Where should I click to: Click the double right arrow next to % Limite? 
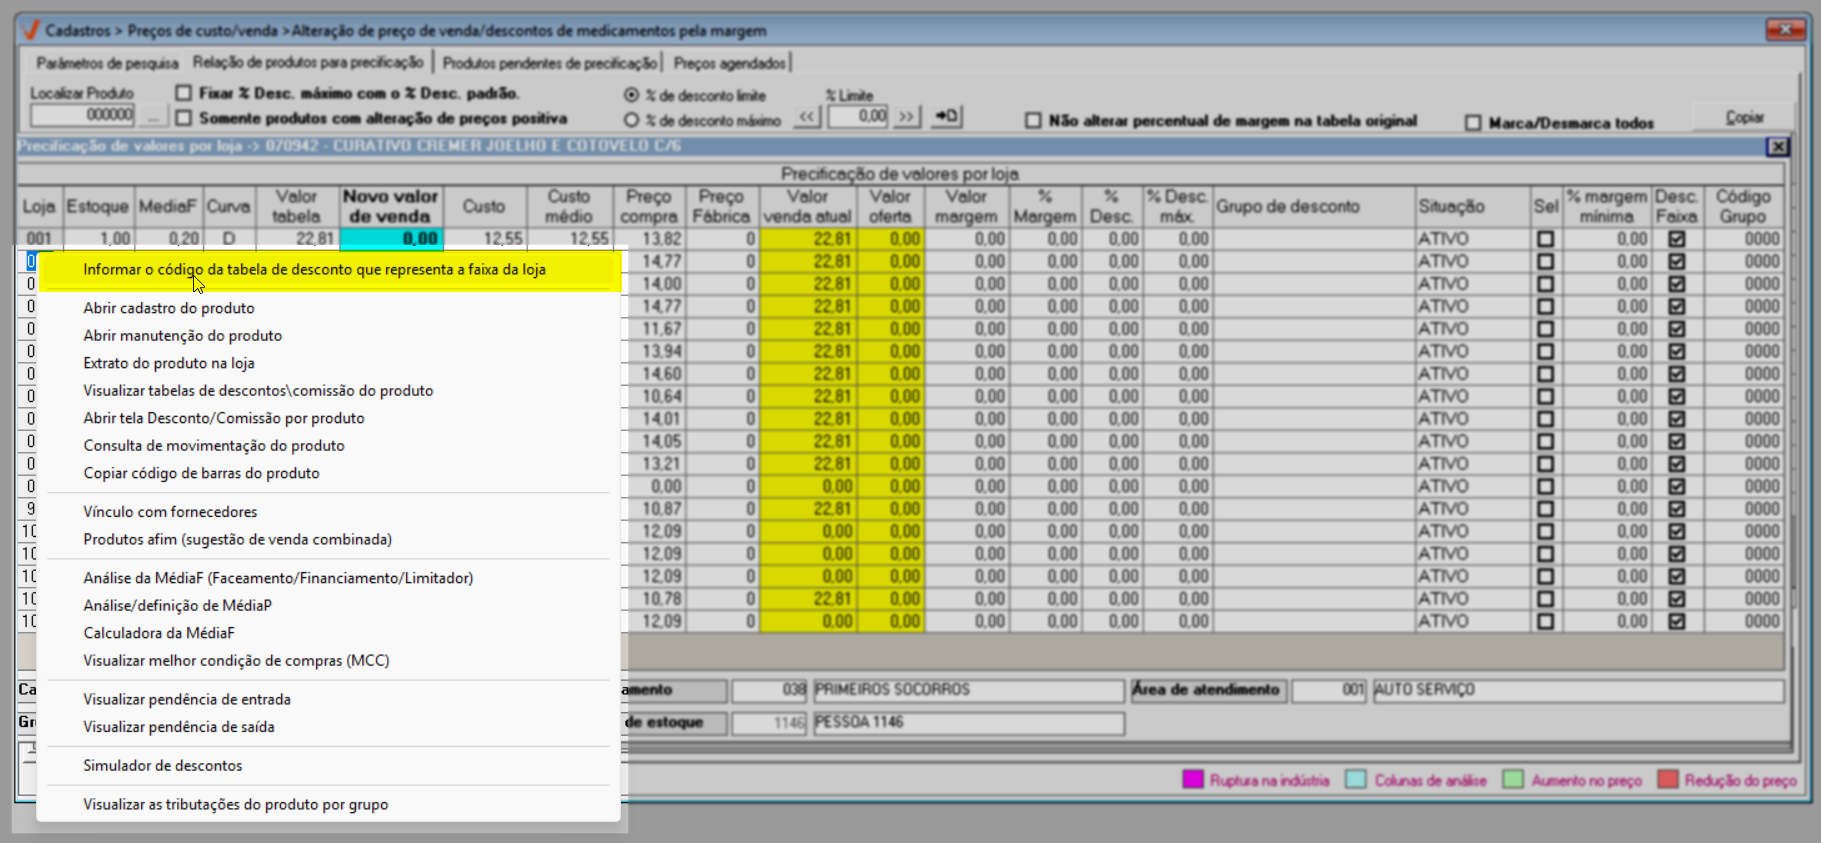(x=906, y=116)
